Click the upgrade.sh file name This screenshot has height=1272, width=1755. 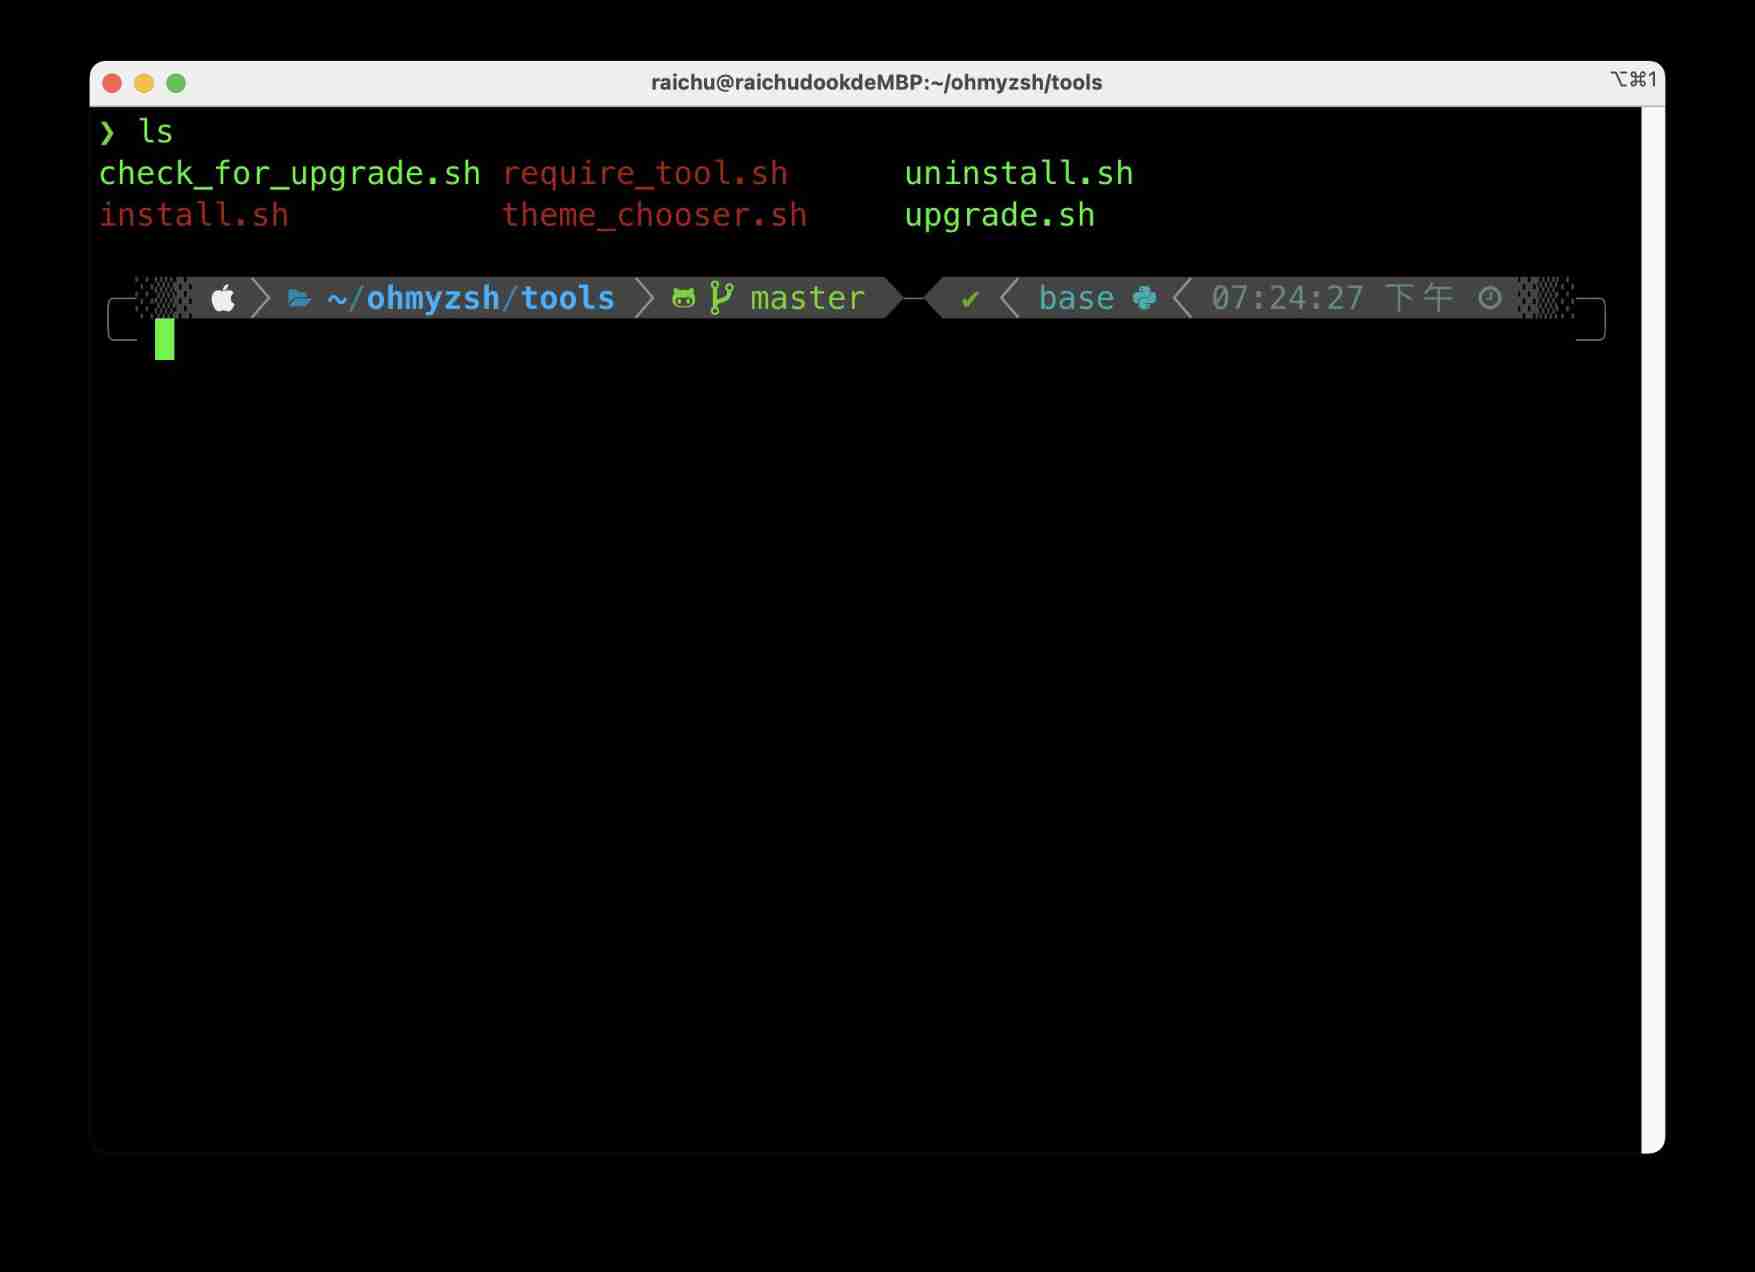coord(1000,216)
